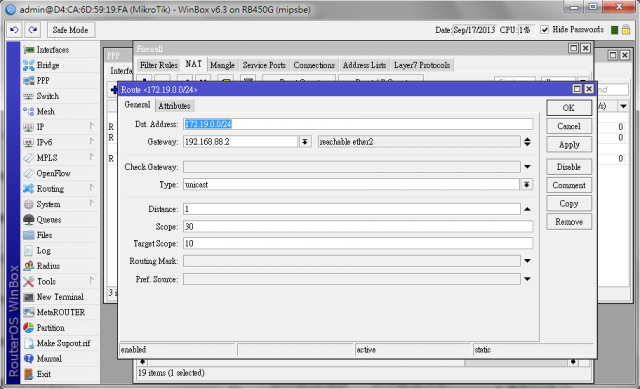Click the Undo arrow icon

coord(14,30)
